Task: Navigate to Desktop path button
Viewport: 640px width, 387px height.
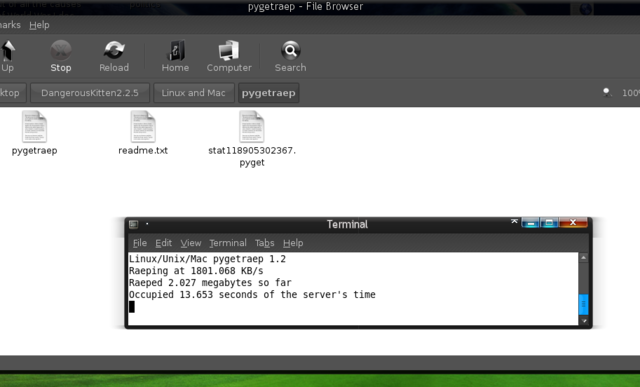Action: tap(12, 93)
